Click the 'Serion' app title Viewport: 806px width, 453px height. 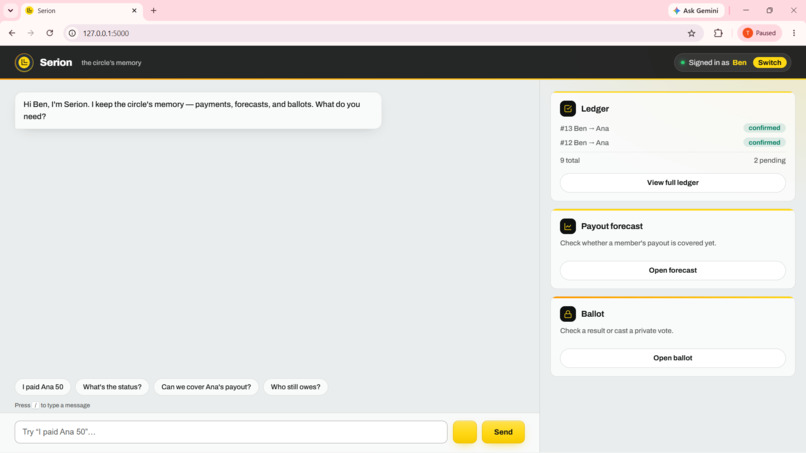56,63
